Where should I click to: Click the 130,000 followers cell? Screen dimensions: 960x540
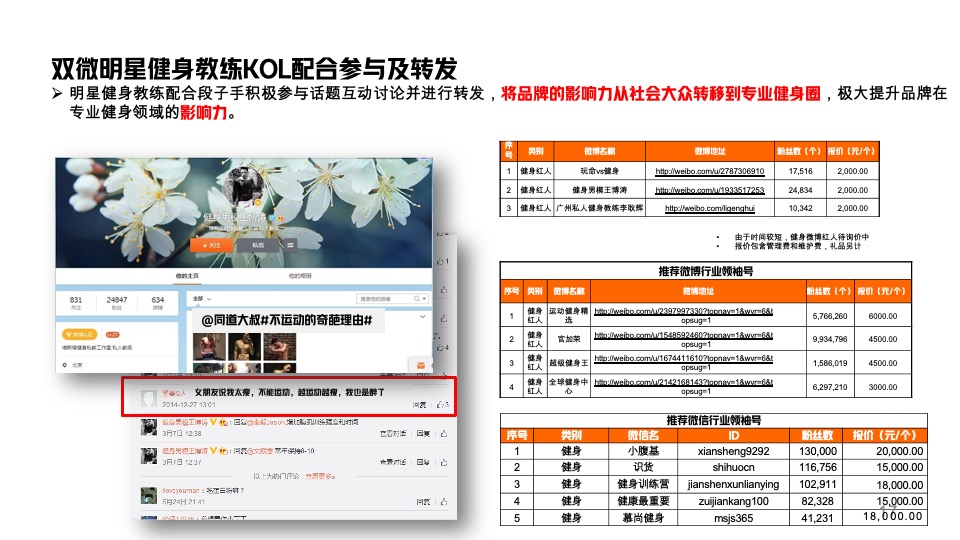(817, 451)
